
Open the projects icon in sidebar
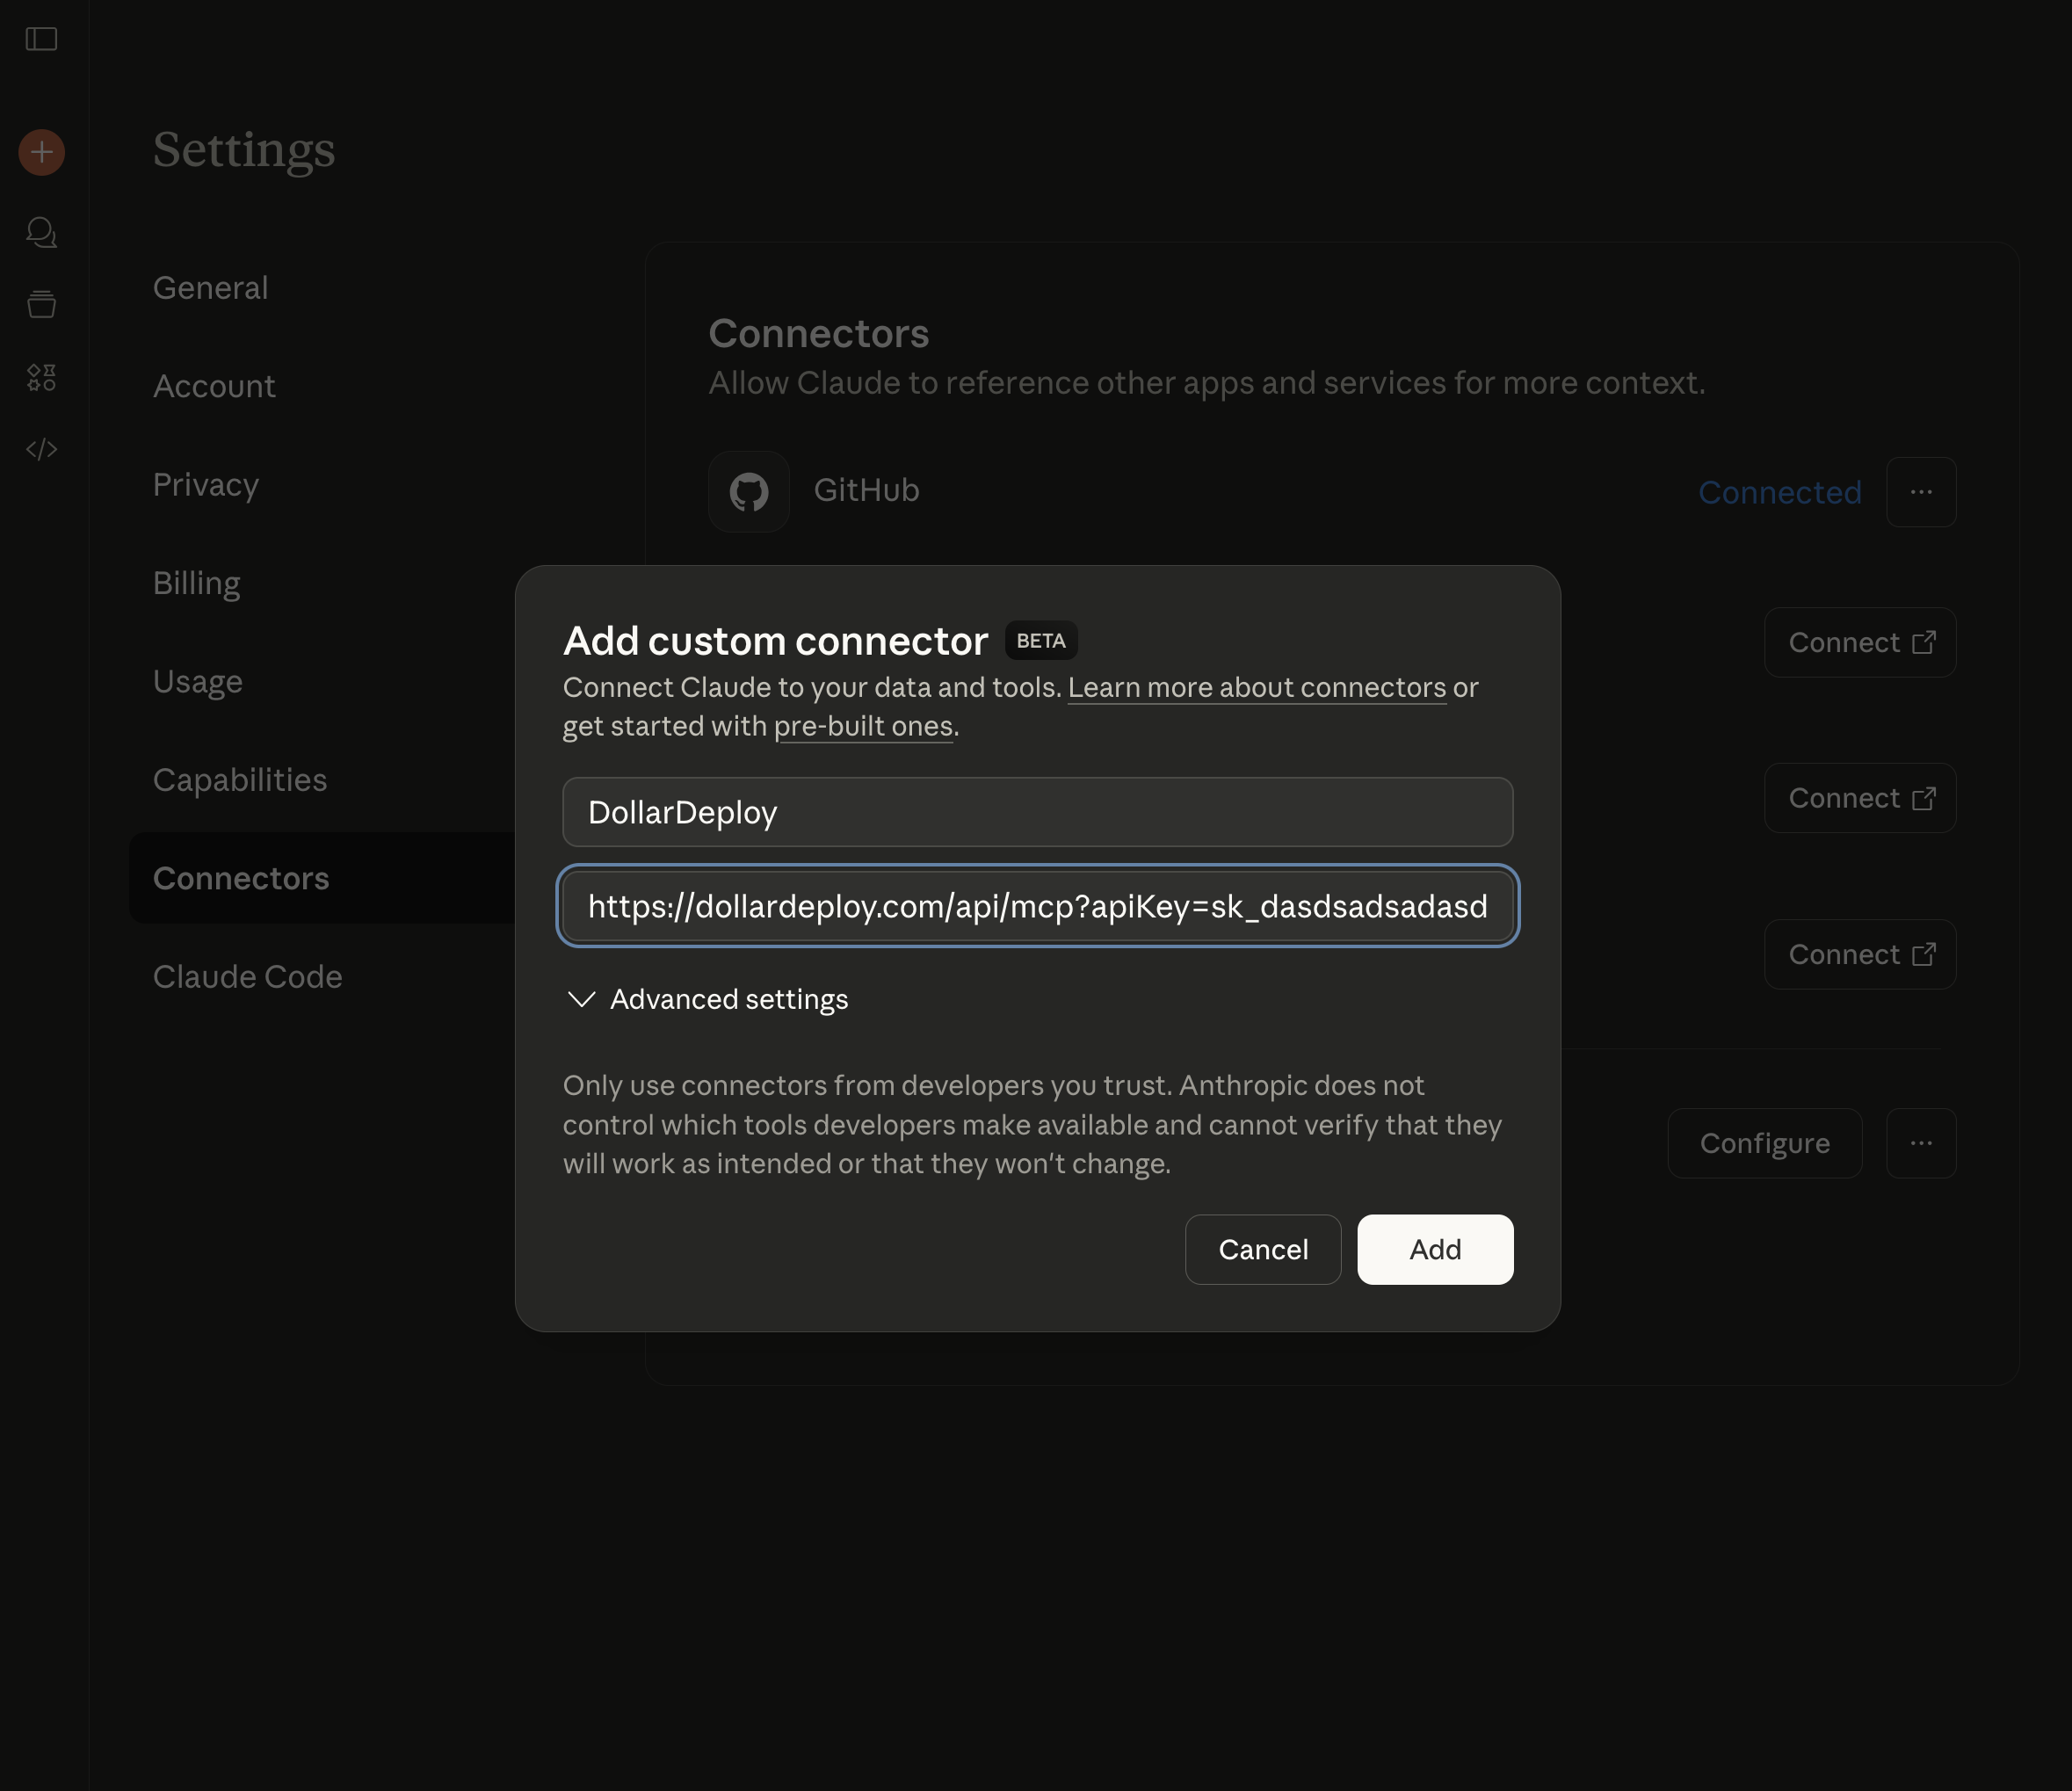(x=41, y=304)
